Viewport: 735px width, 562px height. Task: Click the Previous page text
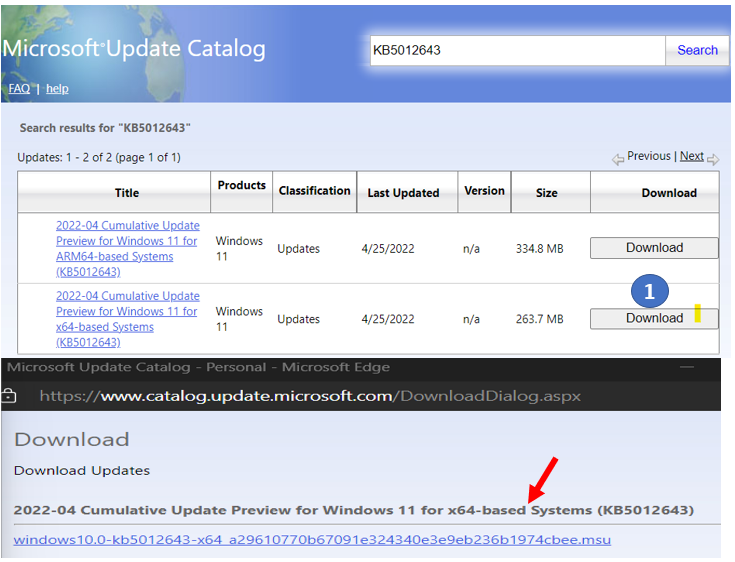(649, 156)
